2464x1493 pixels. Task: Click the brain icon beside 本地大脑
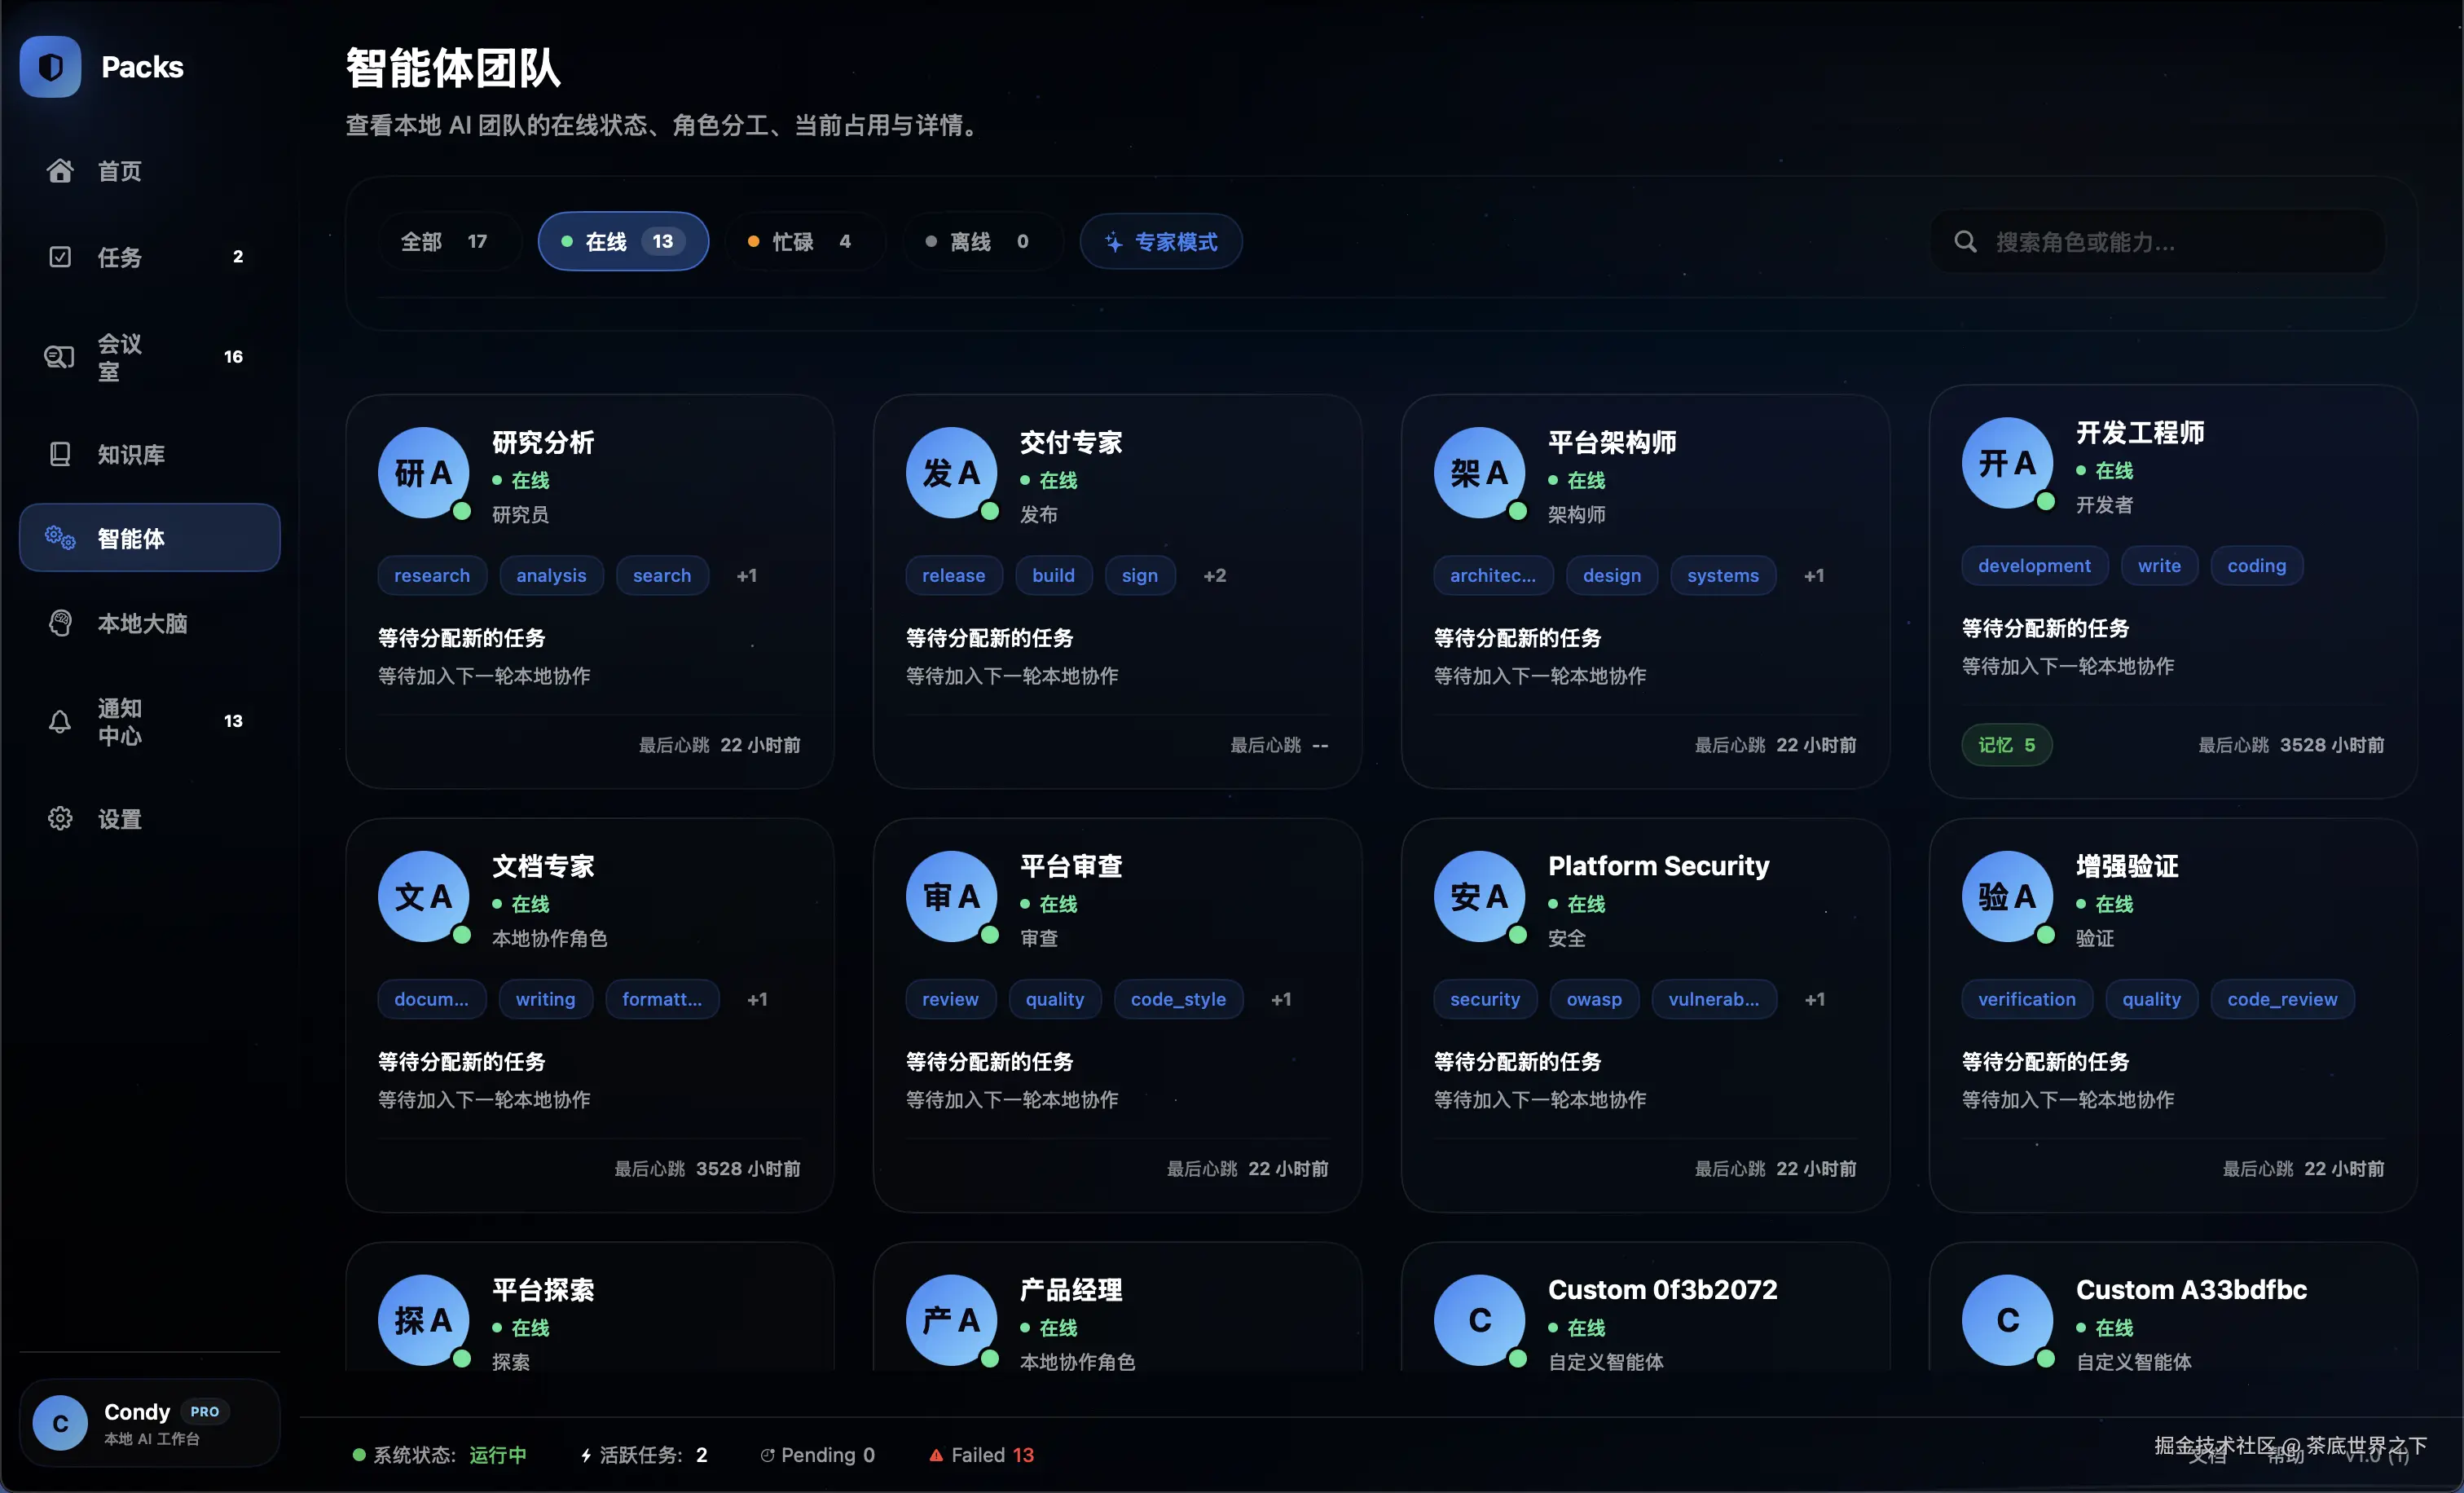tap(60, 623)
